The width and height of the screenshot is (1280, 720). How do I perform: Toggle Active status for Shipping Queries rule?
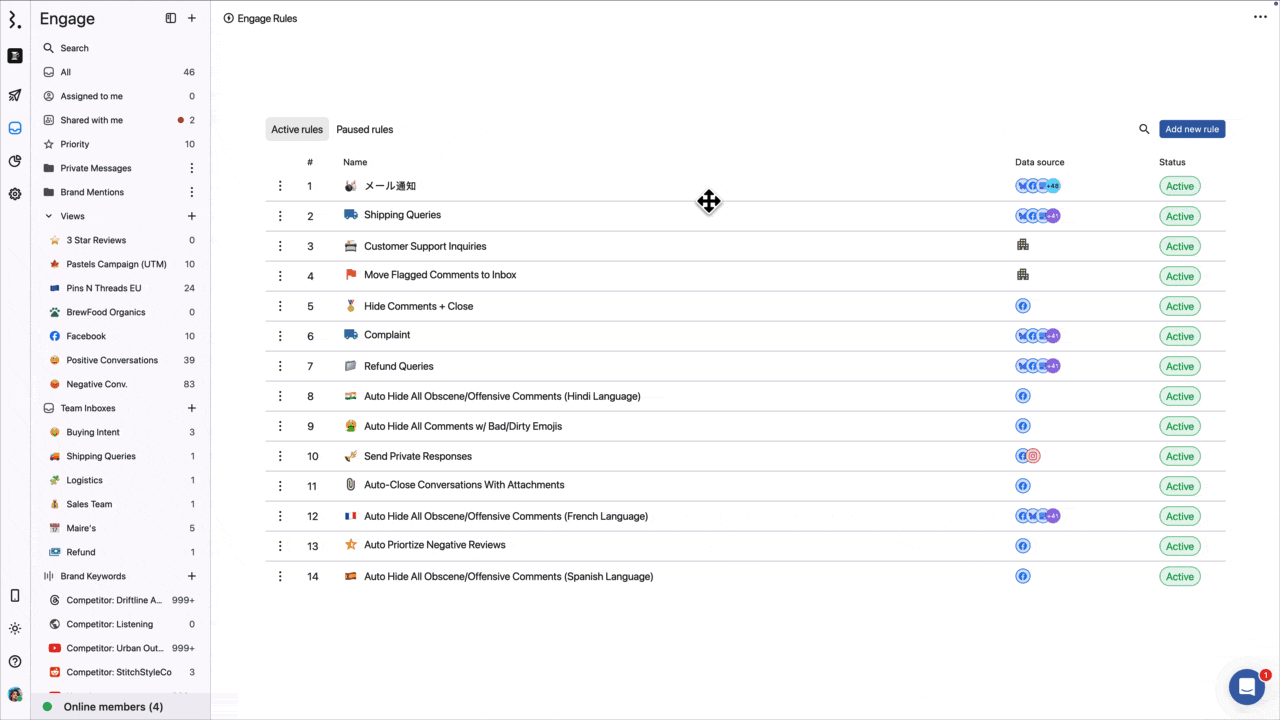point(1179,216)
